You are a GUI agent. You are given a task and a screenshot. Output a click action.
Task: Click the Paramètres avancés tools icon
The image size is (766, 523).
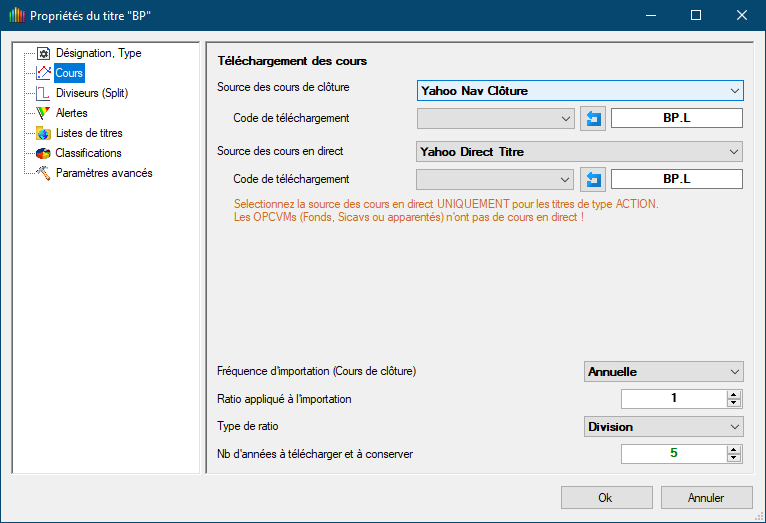[43, 173]
